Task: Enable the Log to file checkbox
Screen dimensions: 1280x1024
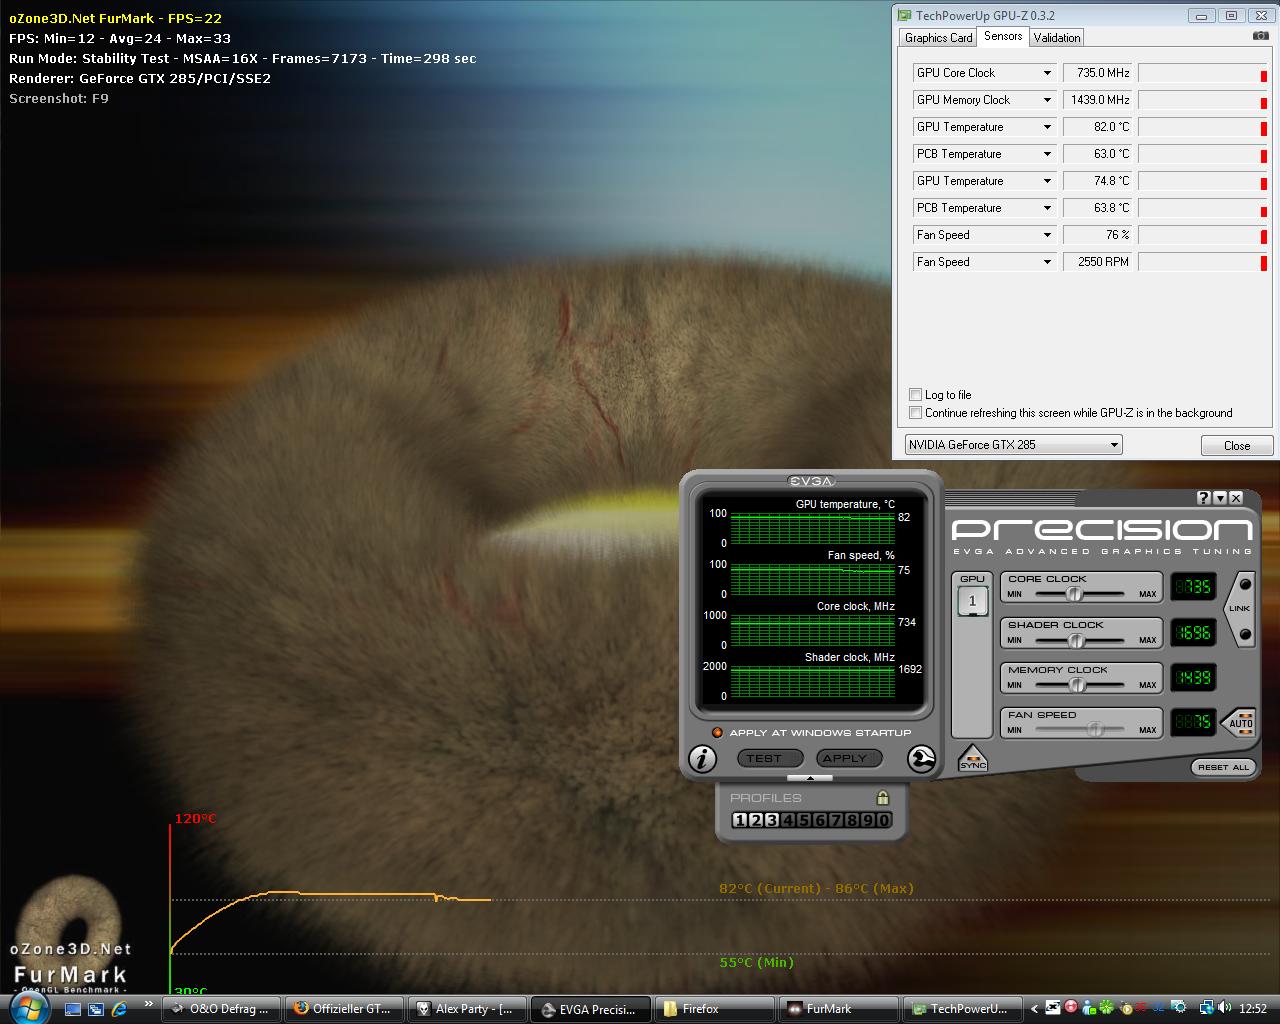Action: click(915, 394)
